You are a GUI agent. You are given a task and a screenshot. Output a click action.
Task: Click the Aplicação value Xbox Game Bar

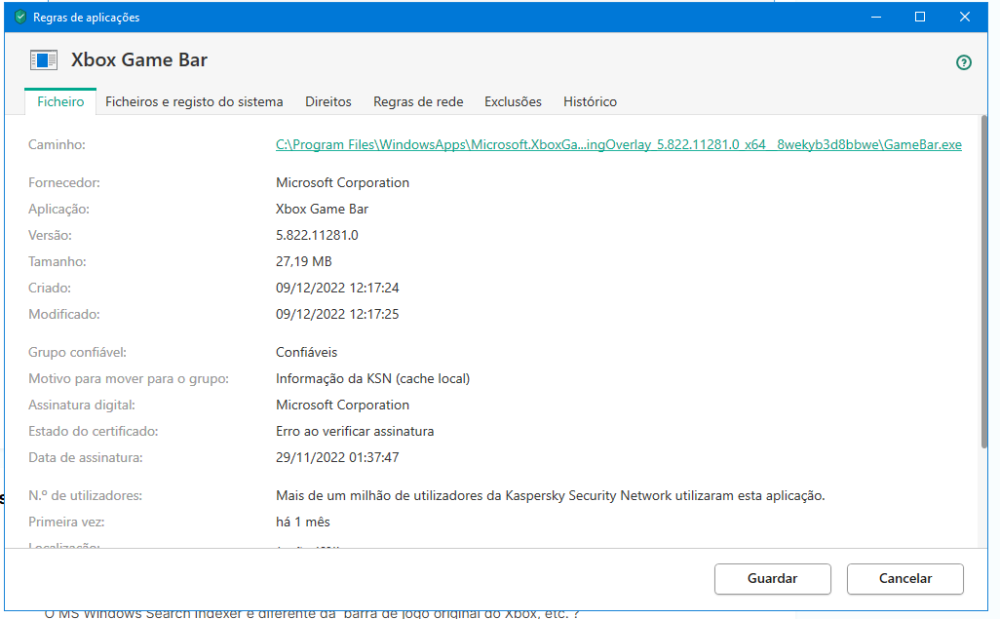coord(322,209)
